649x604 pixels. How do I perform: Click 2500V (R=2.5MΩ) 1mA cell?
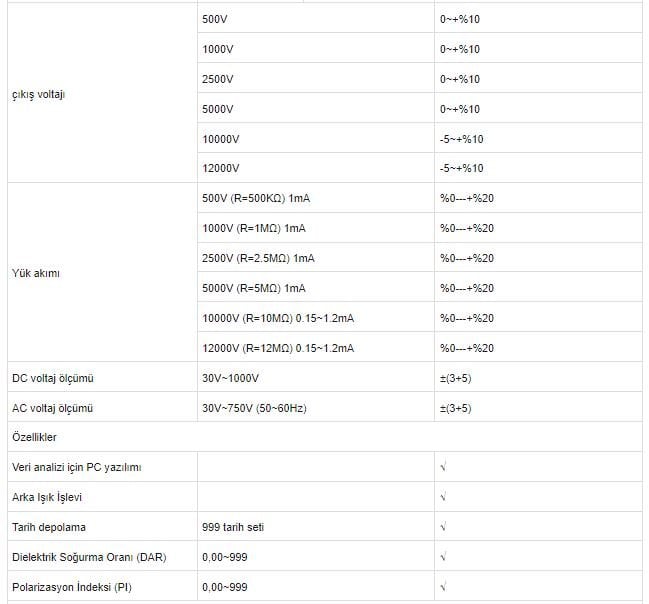pos(316,258)
